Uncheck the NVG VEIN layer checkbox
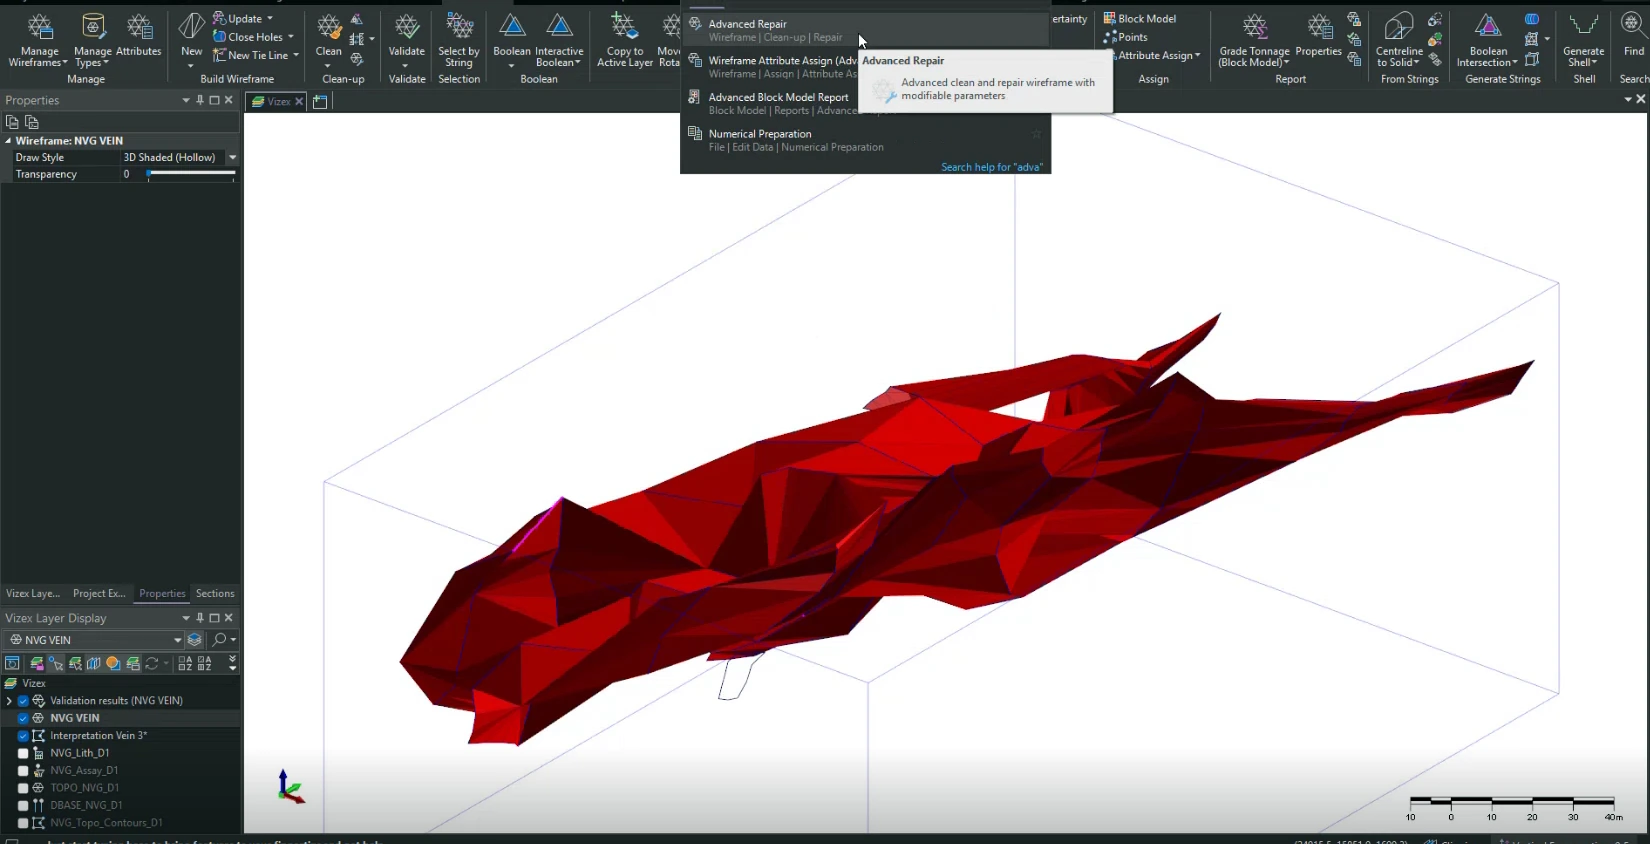The image size is (1650, 844). 23,718
